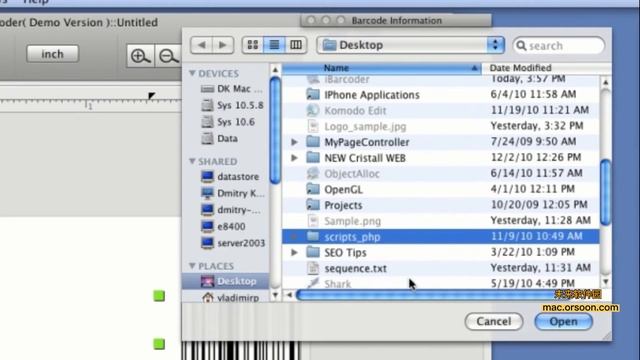
Task: Click the inch units button
Action: point(53,54)
